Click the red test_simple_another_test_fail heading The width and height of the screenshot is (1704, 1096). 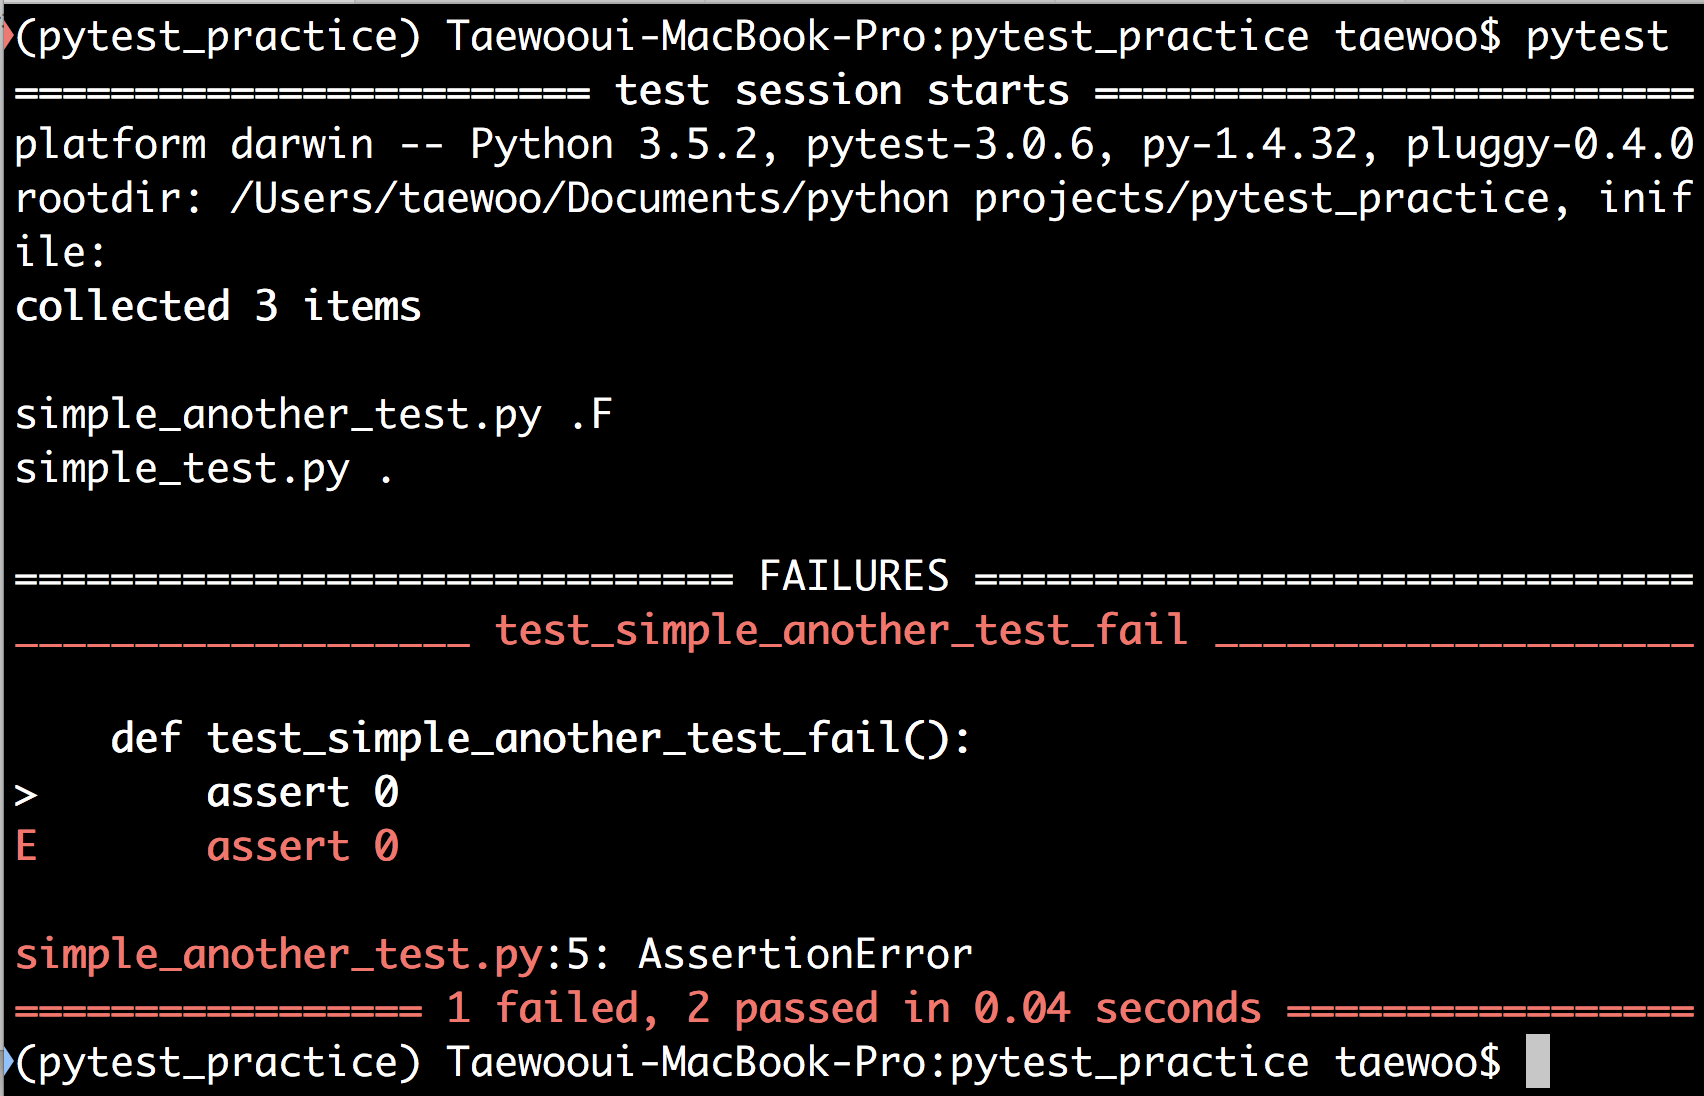[841, 631]
